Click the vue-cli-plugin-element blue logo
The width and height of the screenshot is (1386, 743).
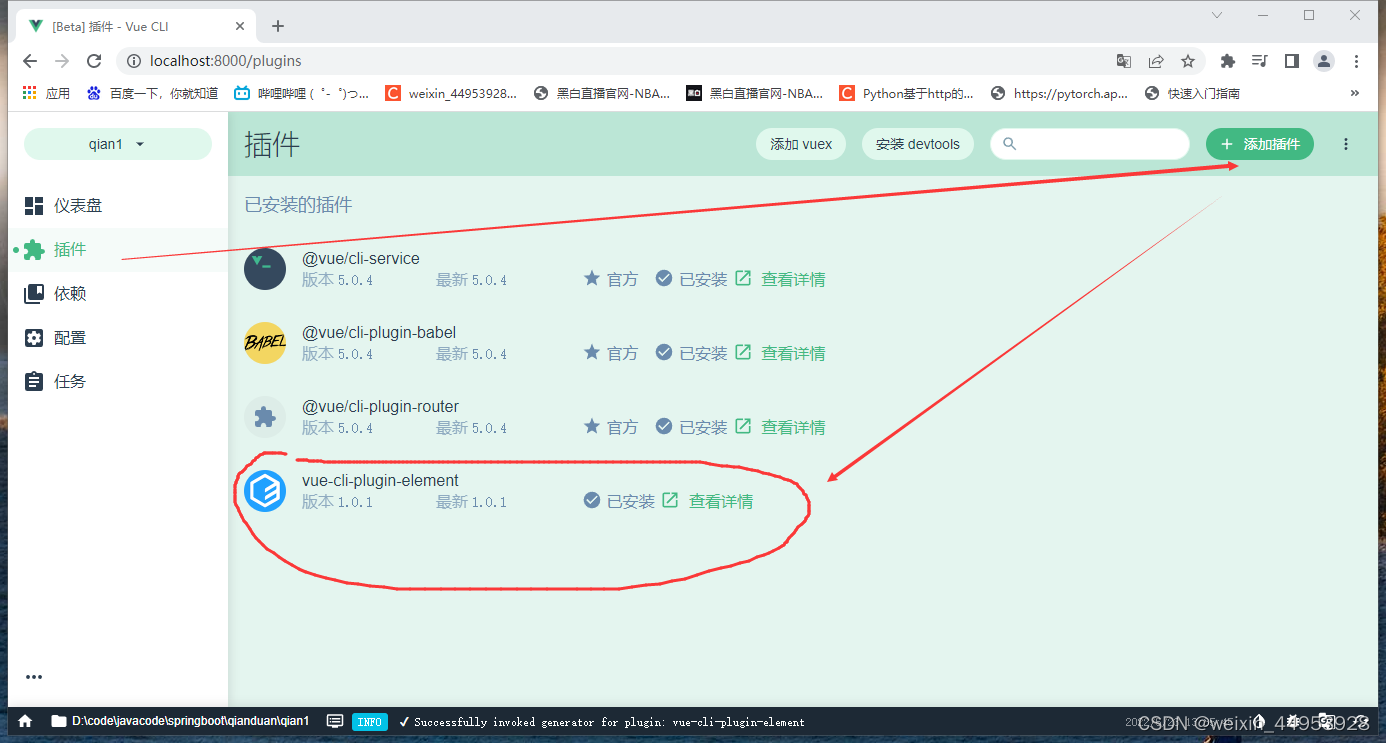[265, 491]
